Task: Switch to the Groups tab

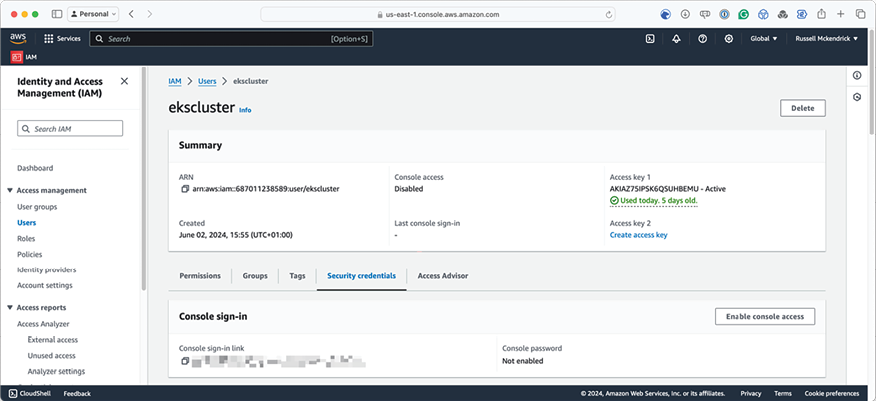Action: [255, 276]
